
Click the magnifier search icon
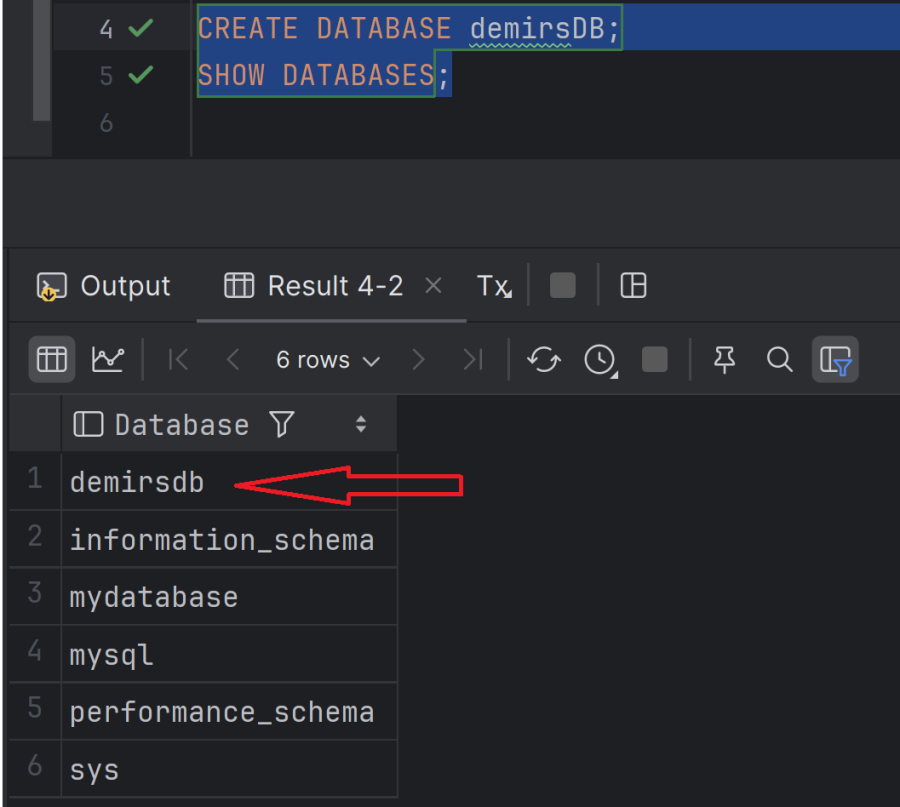779,360
